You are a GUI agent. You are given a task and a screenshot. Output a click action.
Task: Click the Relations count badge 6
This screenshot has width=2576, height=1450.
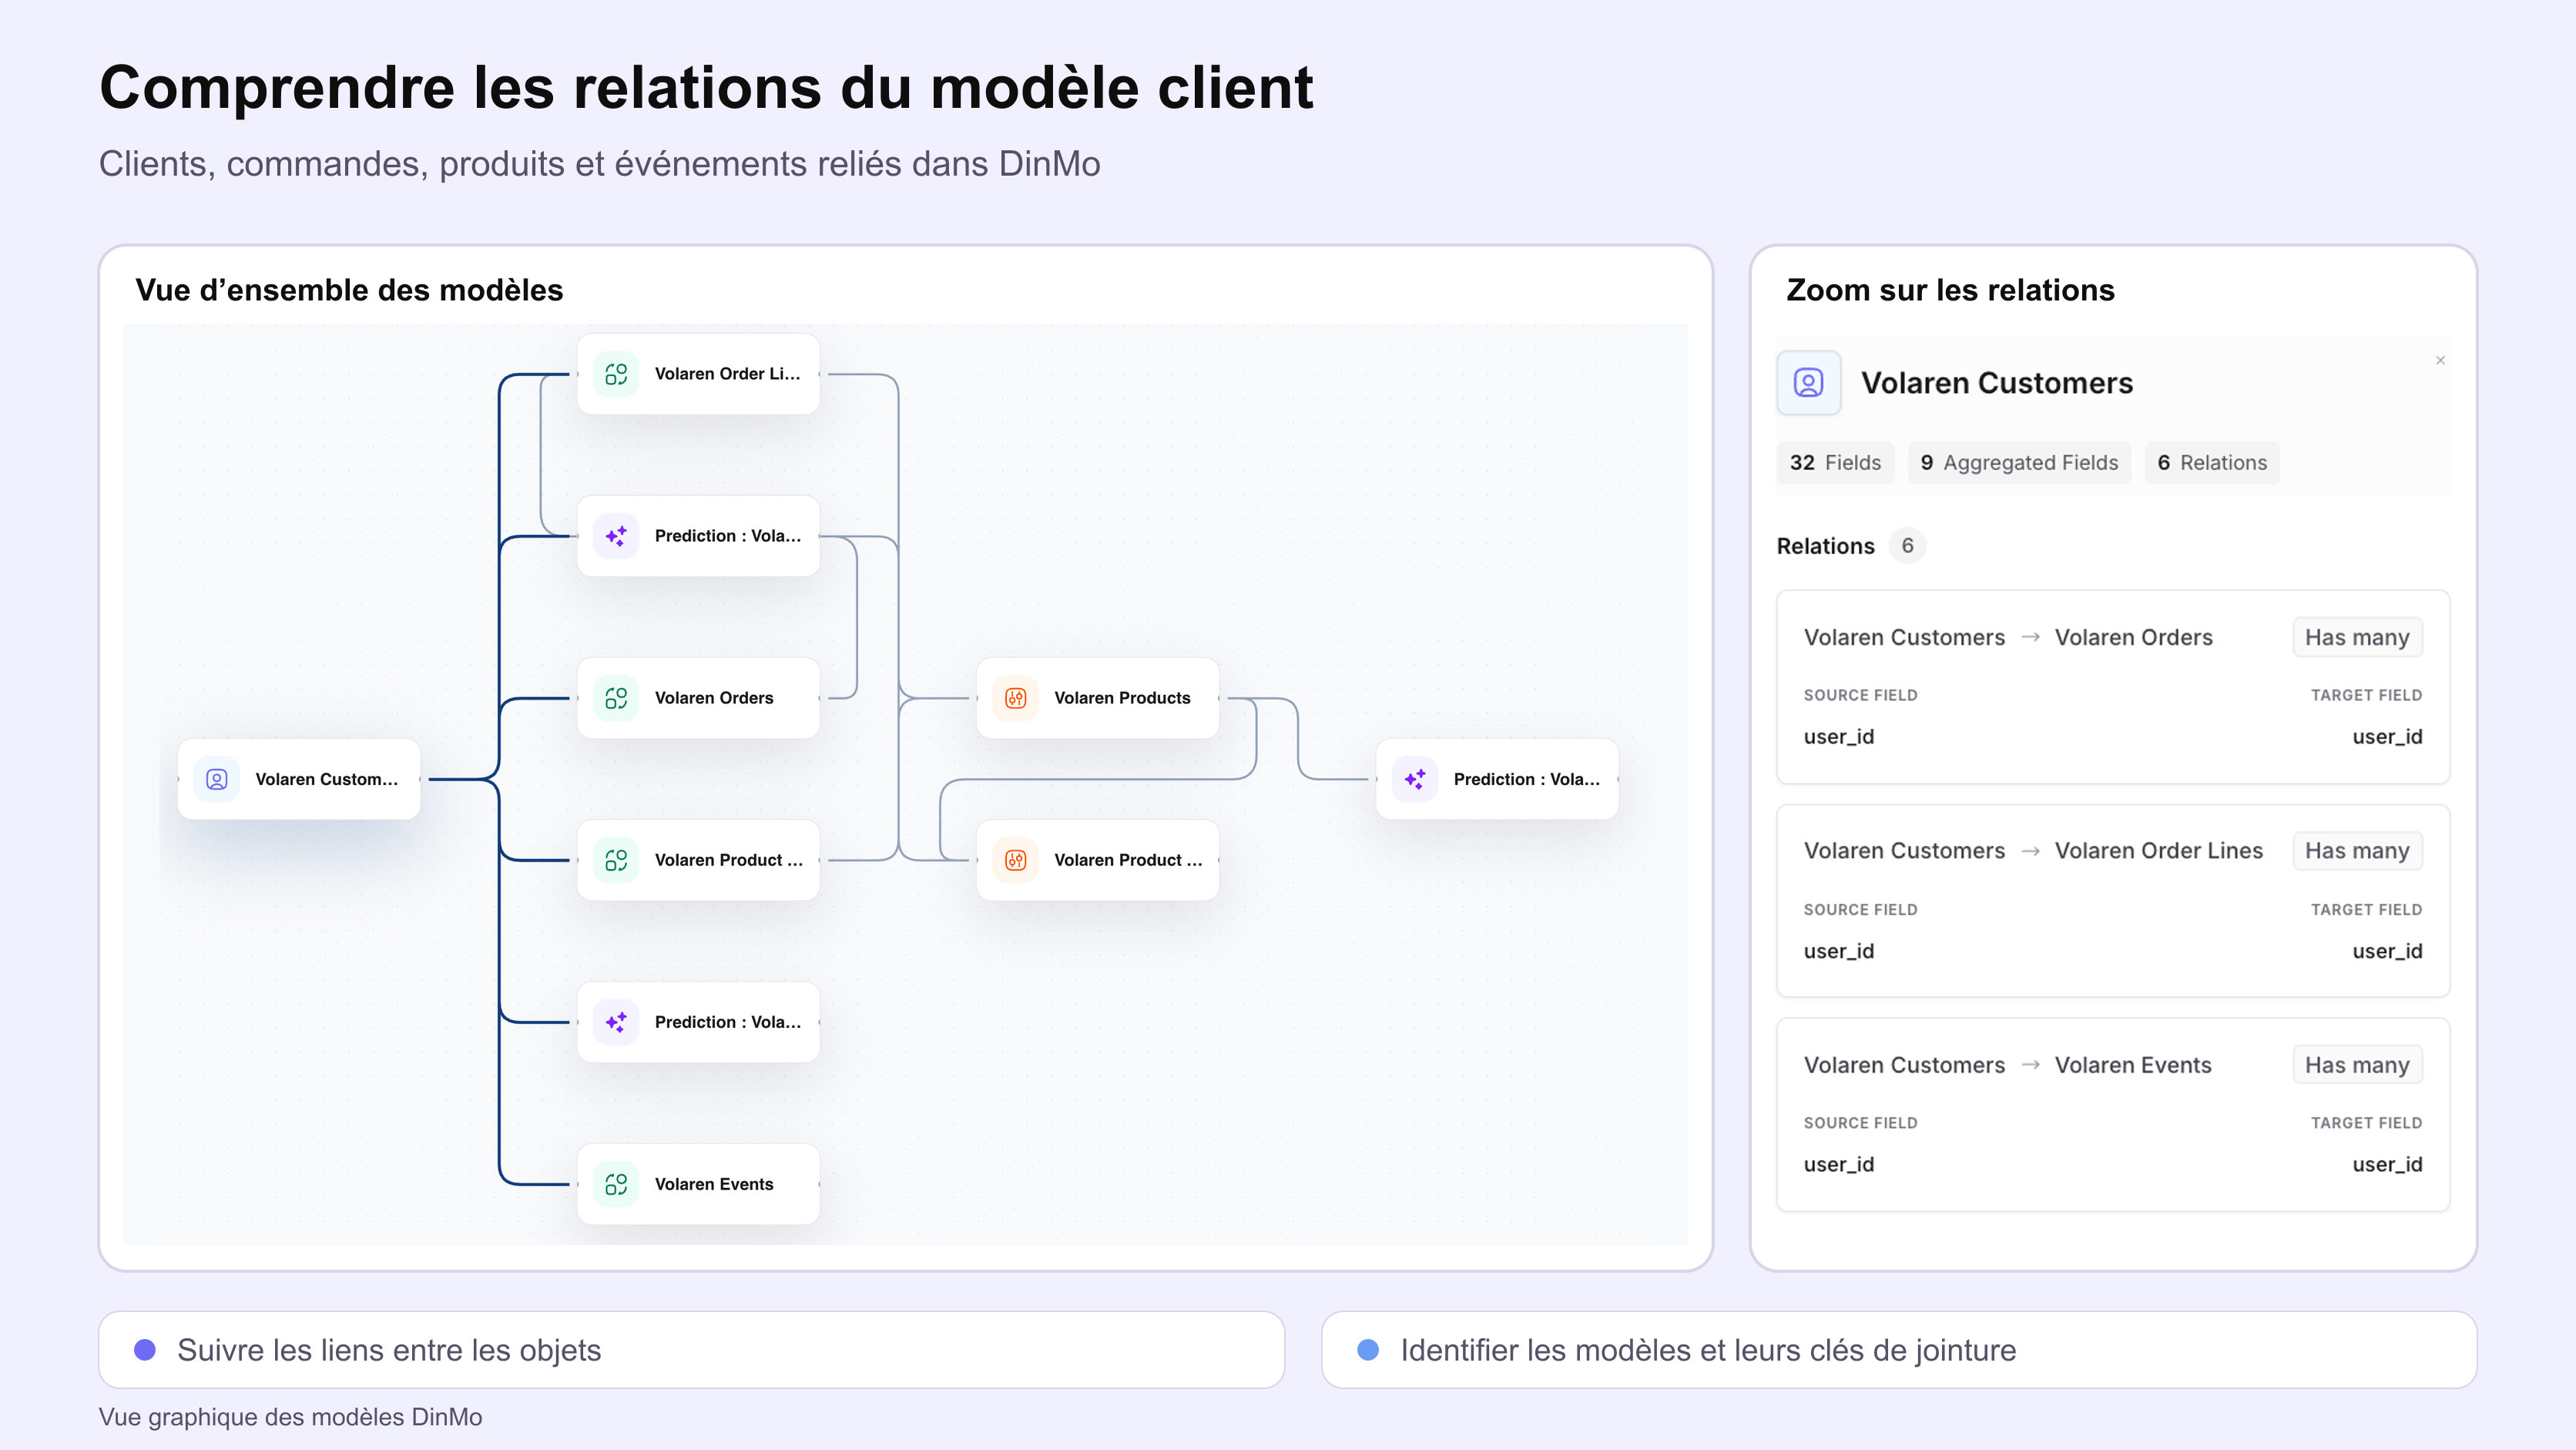click(1907, 546)
